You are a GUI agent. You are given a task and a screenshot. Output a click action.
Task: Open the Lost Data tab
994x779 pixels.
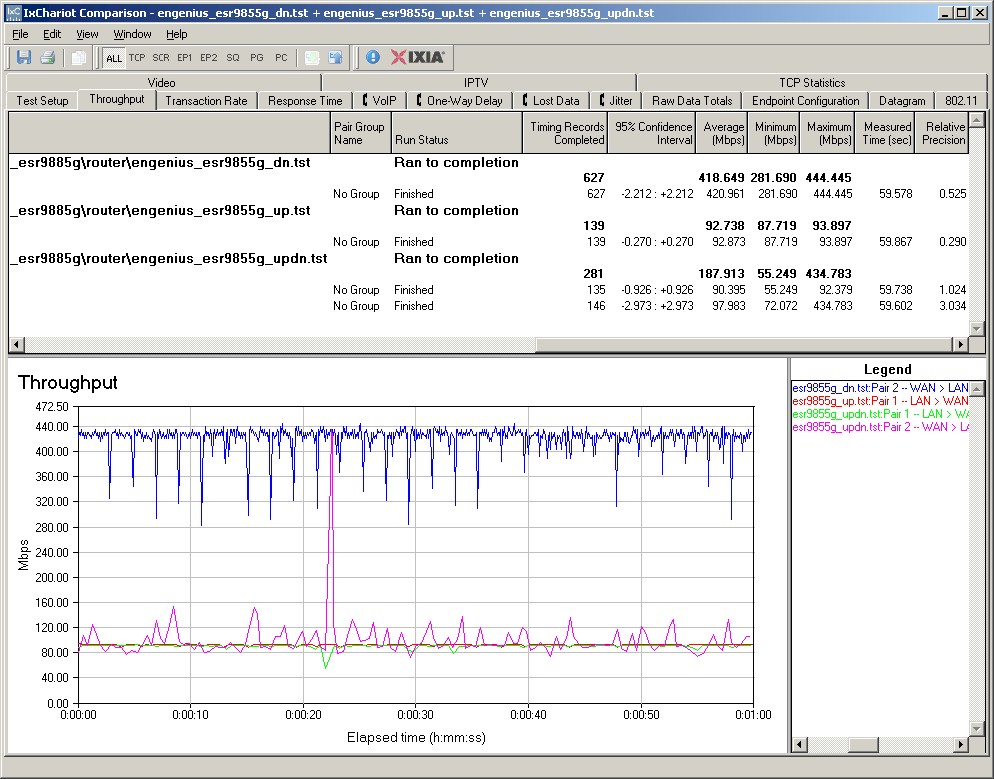click(x=550, y=101)
